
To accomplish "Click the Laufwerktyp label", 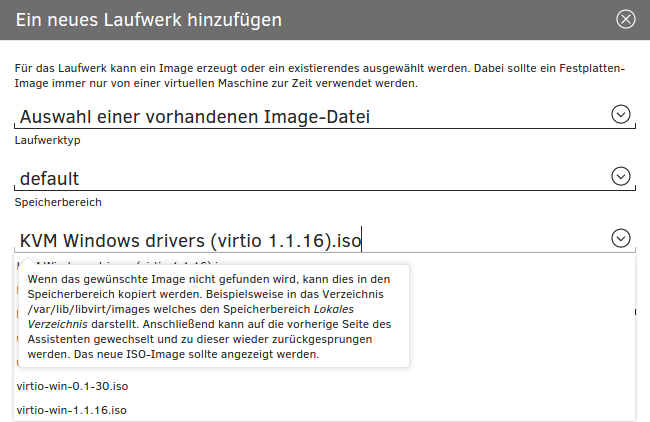I will [x=47, y=140].
